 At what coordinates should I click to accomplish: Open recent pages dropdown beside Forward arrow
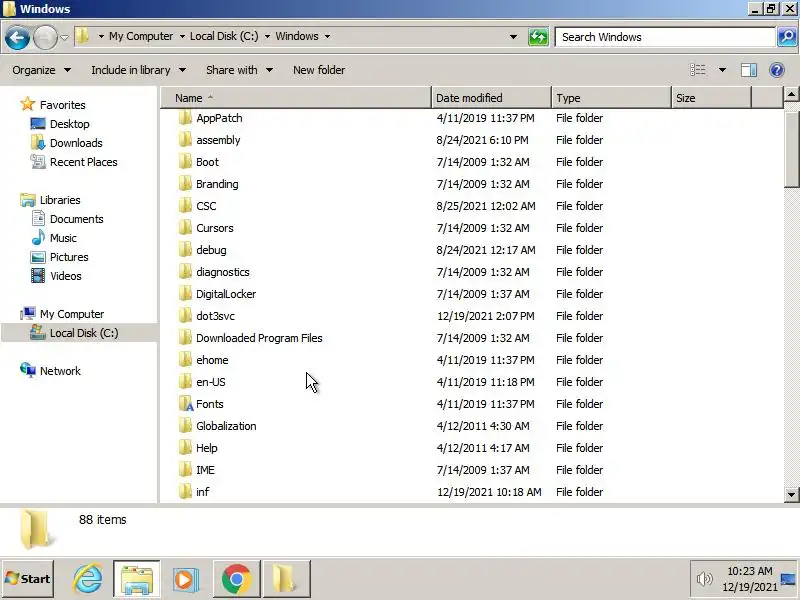64,37
